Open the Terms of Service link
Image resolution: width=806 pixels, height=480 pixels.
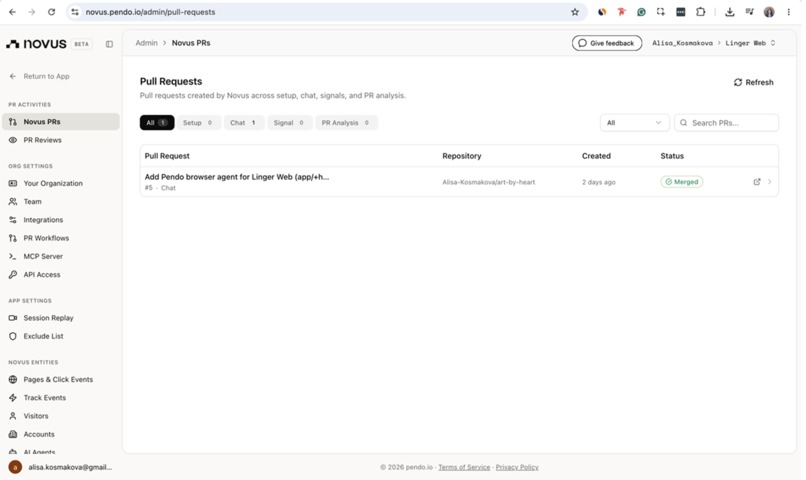(x=464, y=467)
